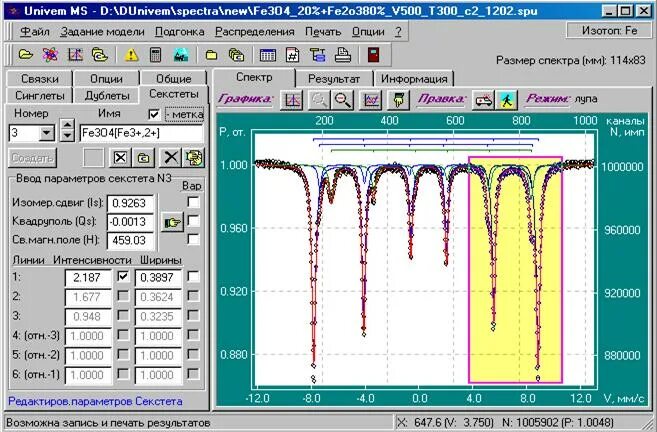
Task: Click the print setup icon left of the printer
Action: click(318, 54)
